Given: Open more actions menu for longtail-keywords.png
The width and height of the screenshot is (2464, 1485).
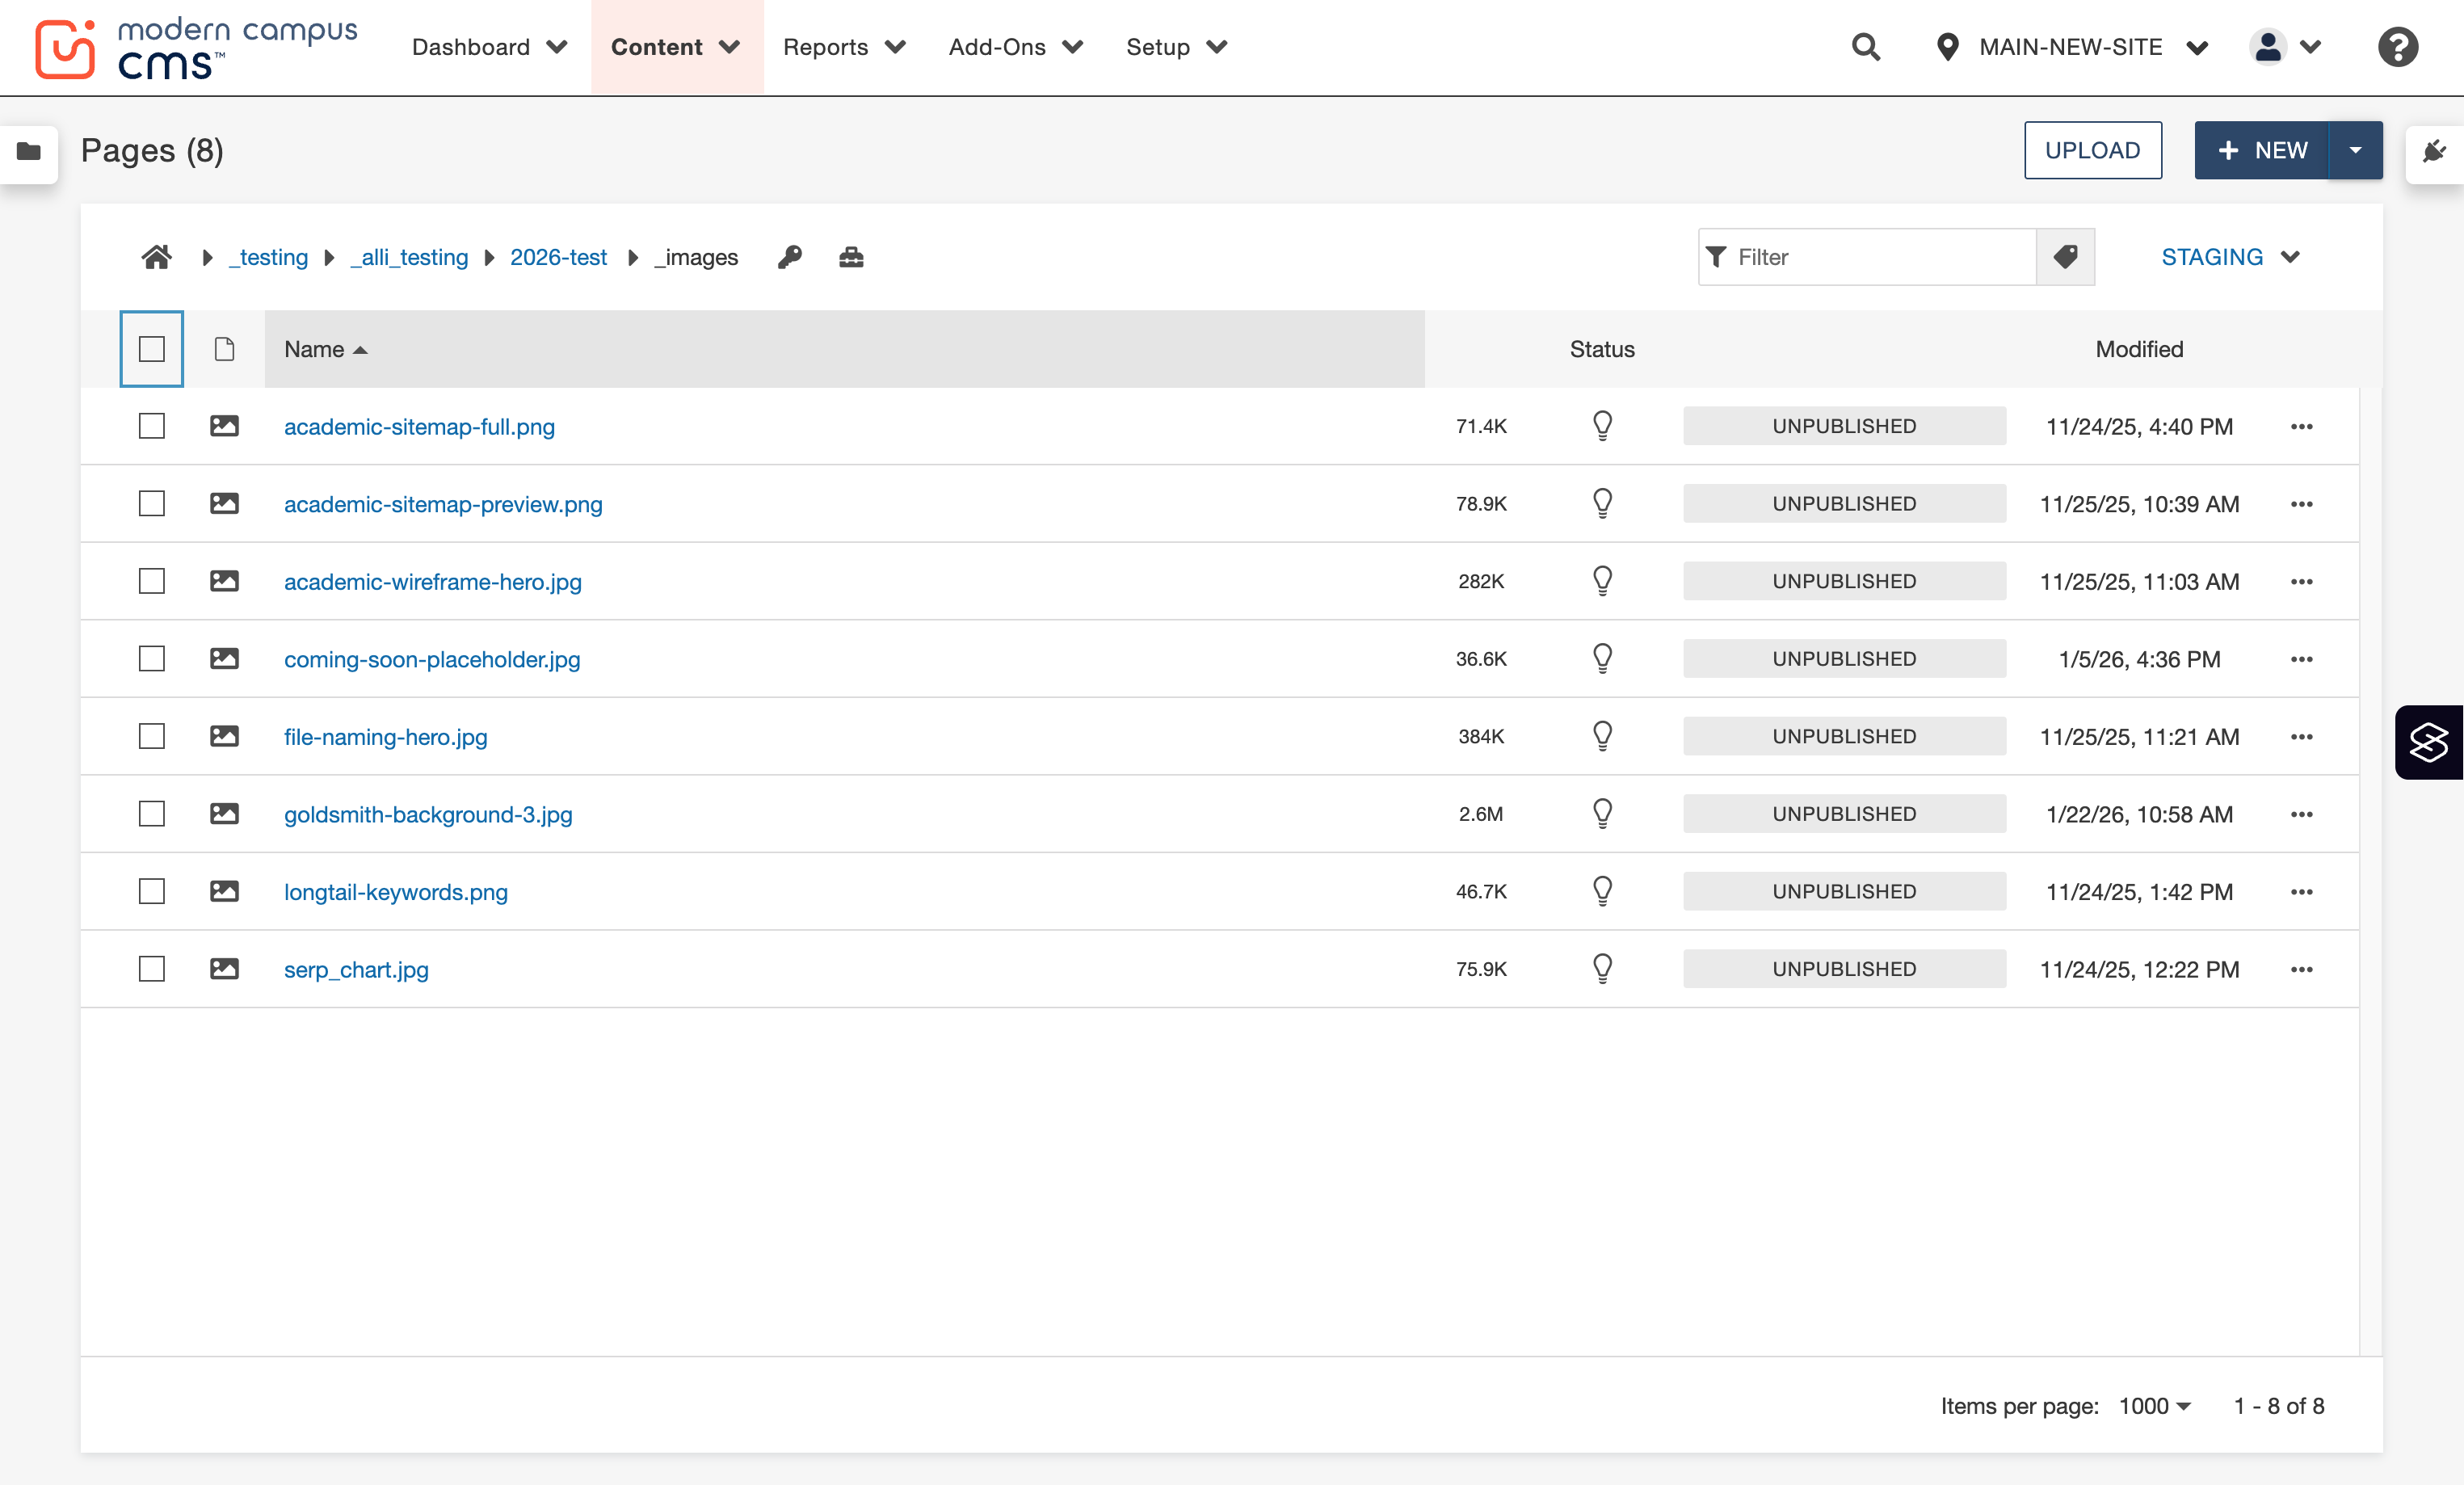Looking at the screenshot, I should pyautogui.click(x=2301, y=892).
